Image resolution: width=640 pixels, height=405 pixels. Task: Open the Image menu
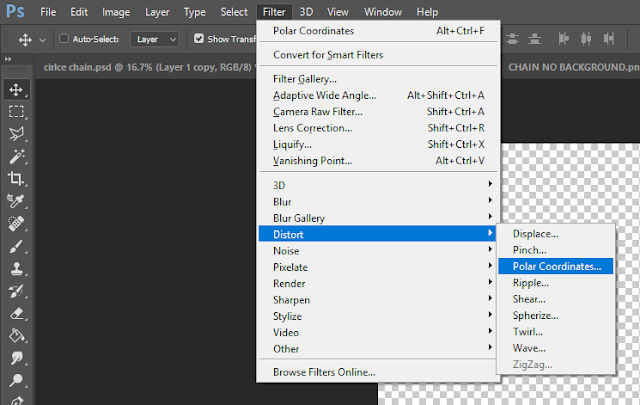click(x=116, y=12)
